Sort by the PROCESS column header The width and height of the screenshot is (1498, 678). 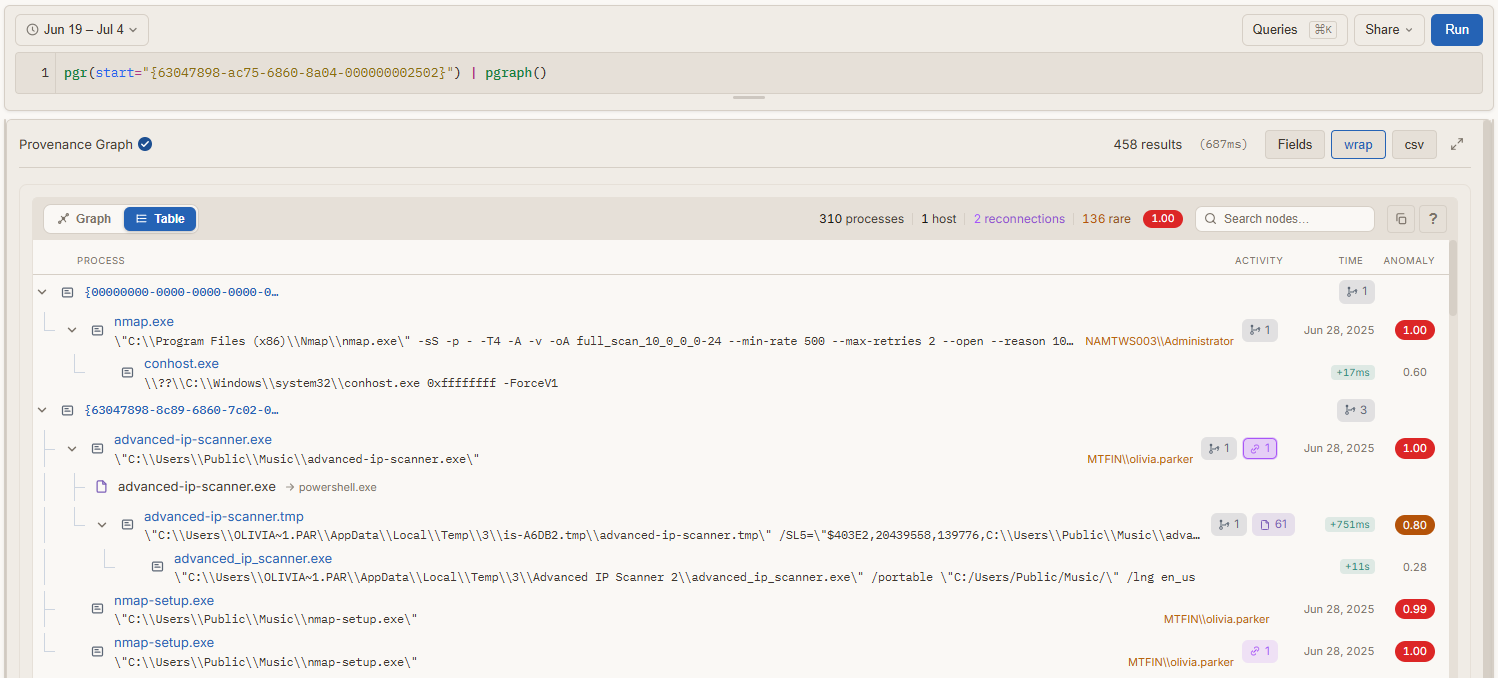pyautogui.click(x=101, y=260)
